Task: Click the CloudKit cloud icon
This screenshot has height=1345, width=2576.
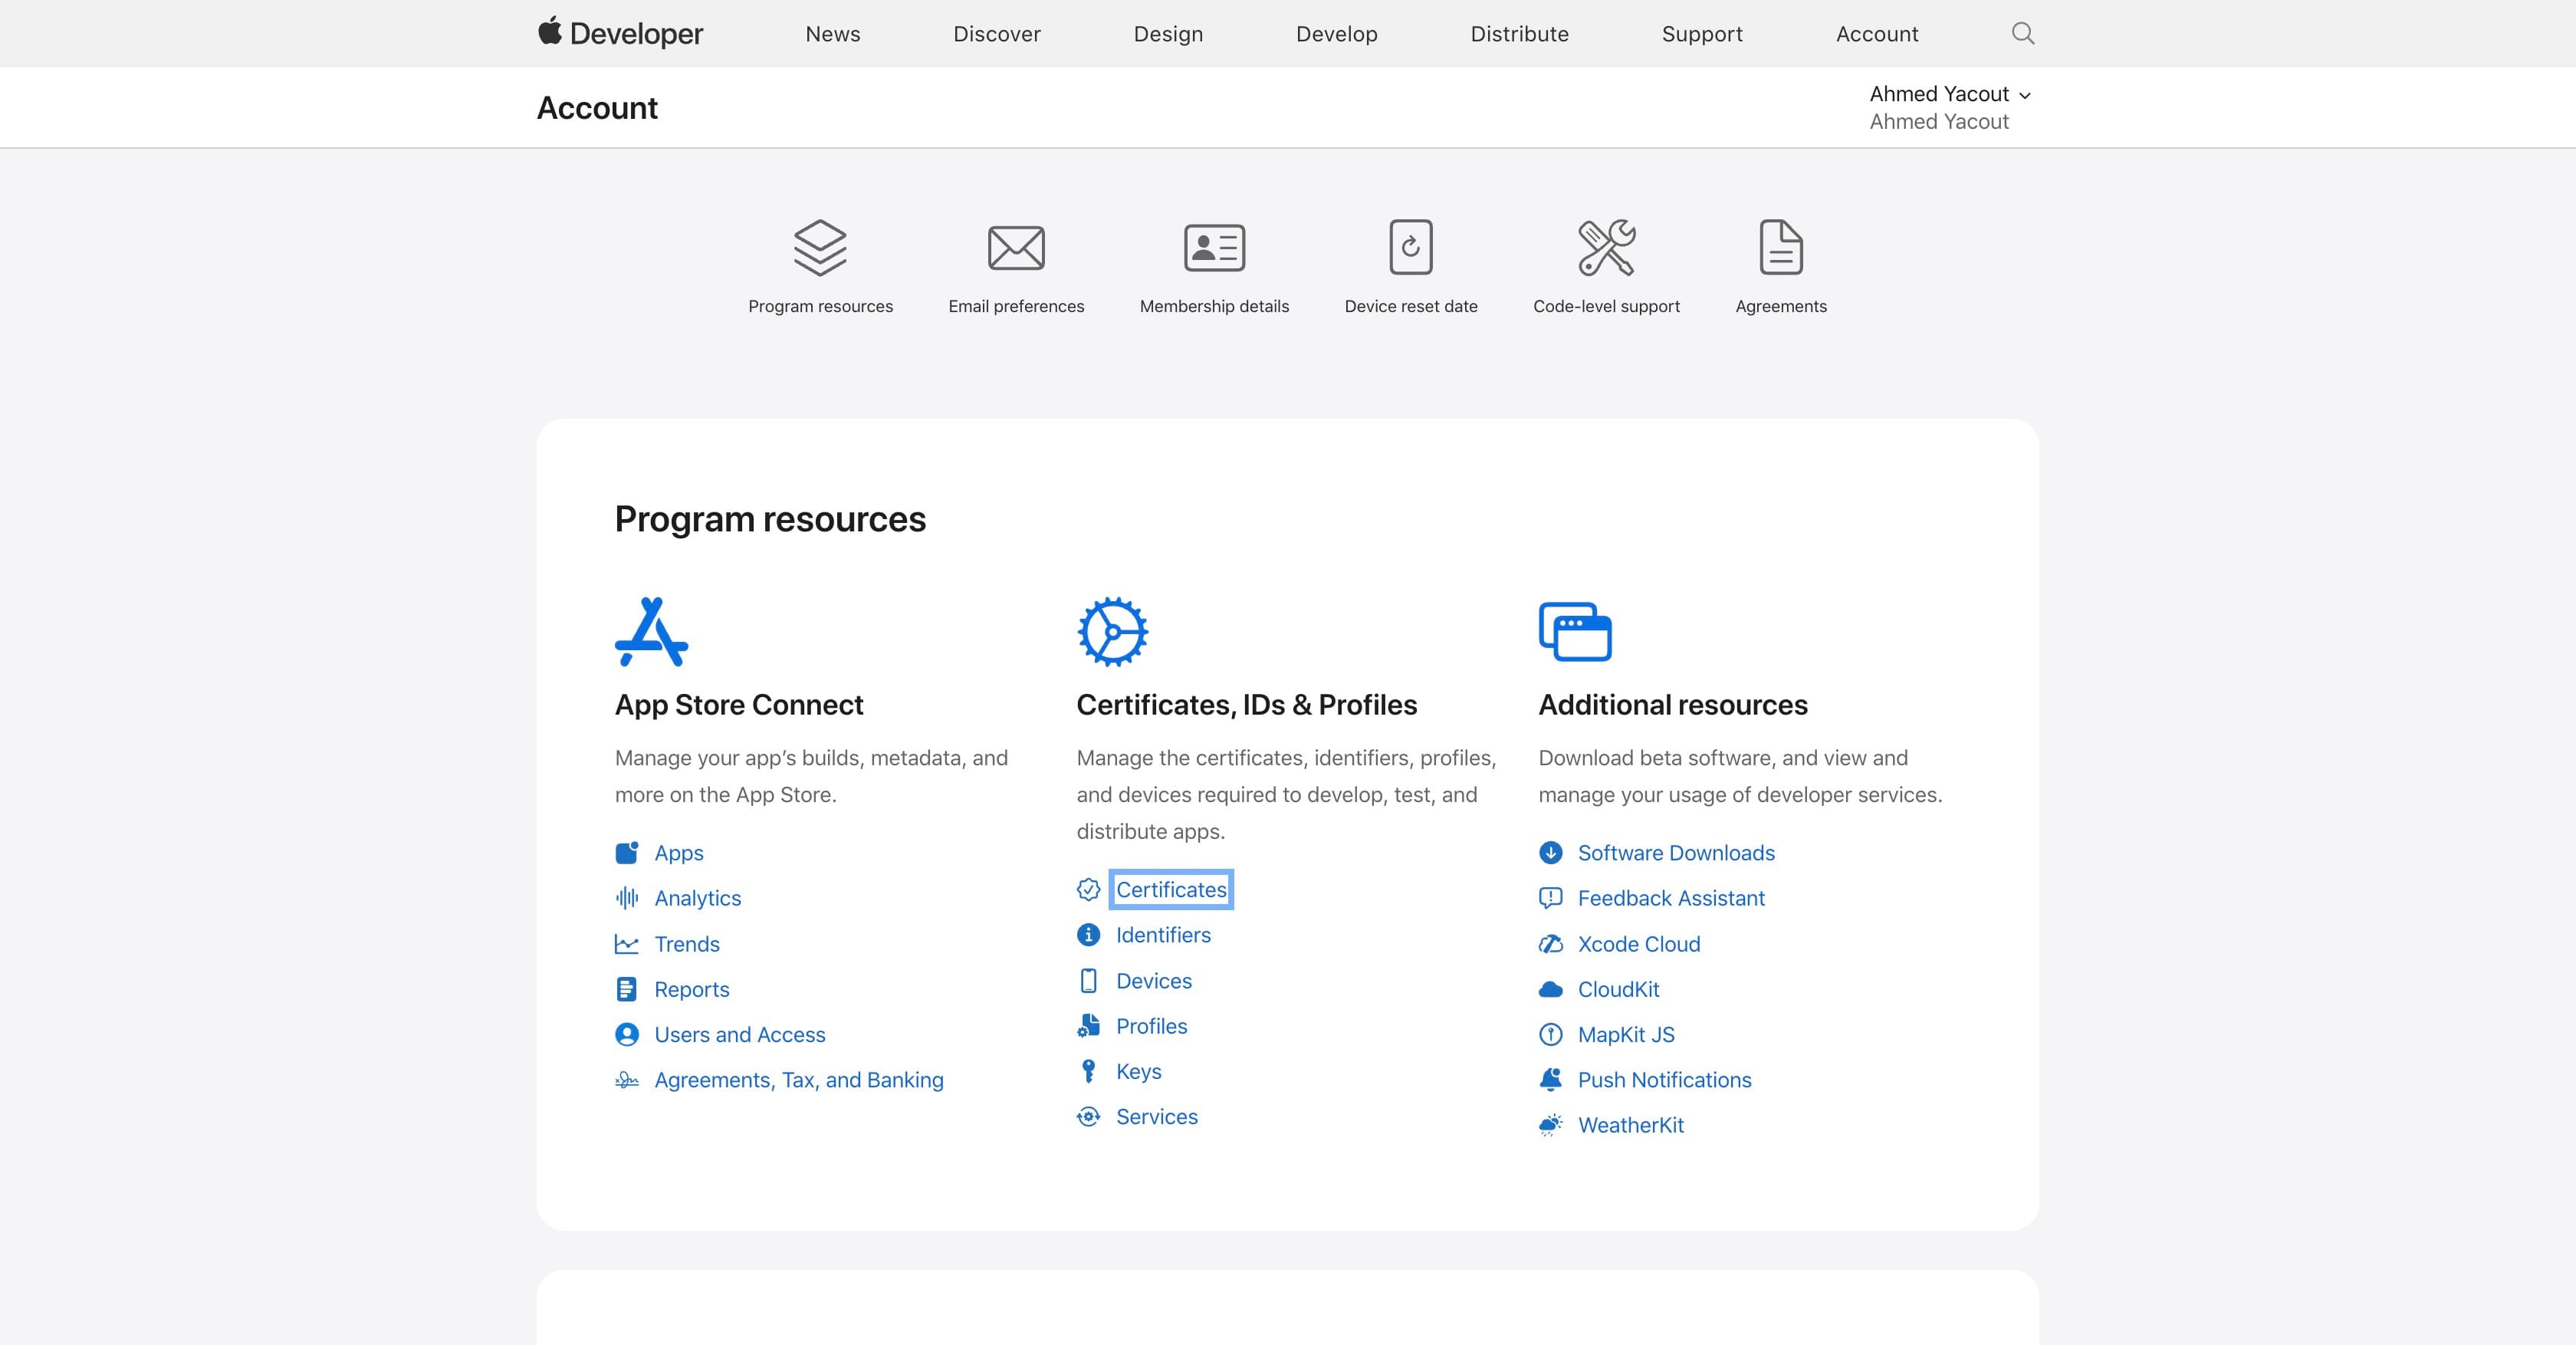Action: click(x=1550, y=989)
